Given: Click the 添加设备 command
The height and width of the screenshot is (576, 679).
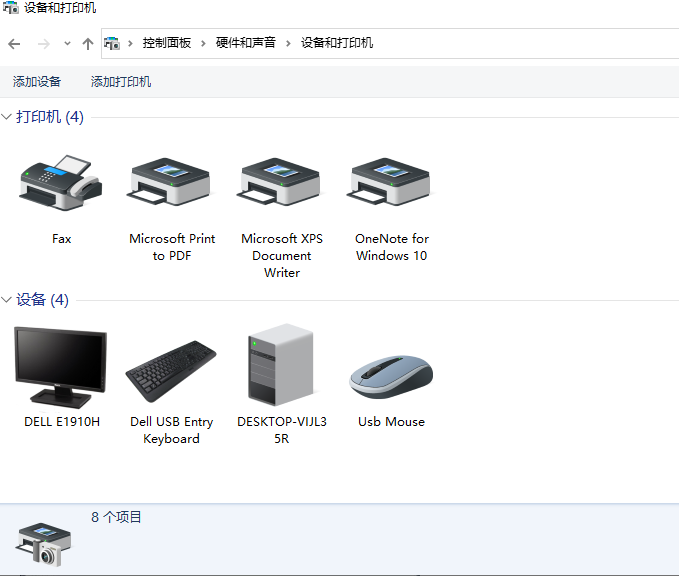Looking at the screenshot, I should coord(37,81).
